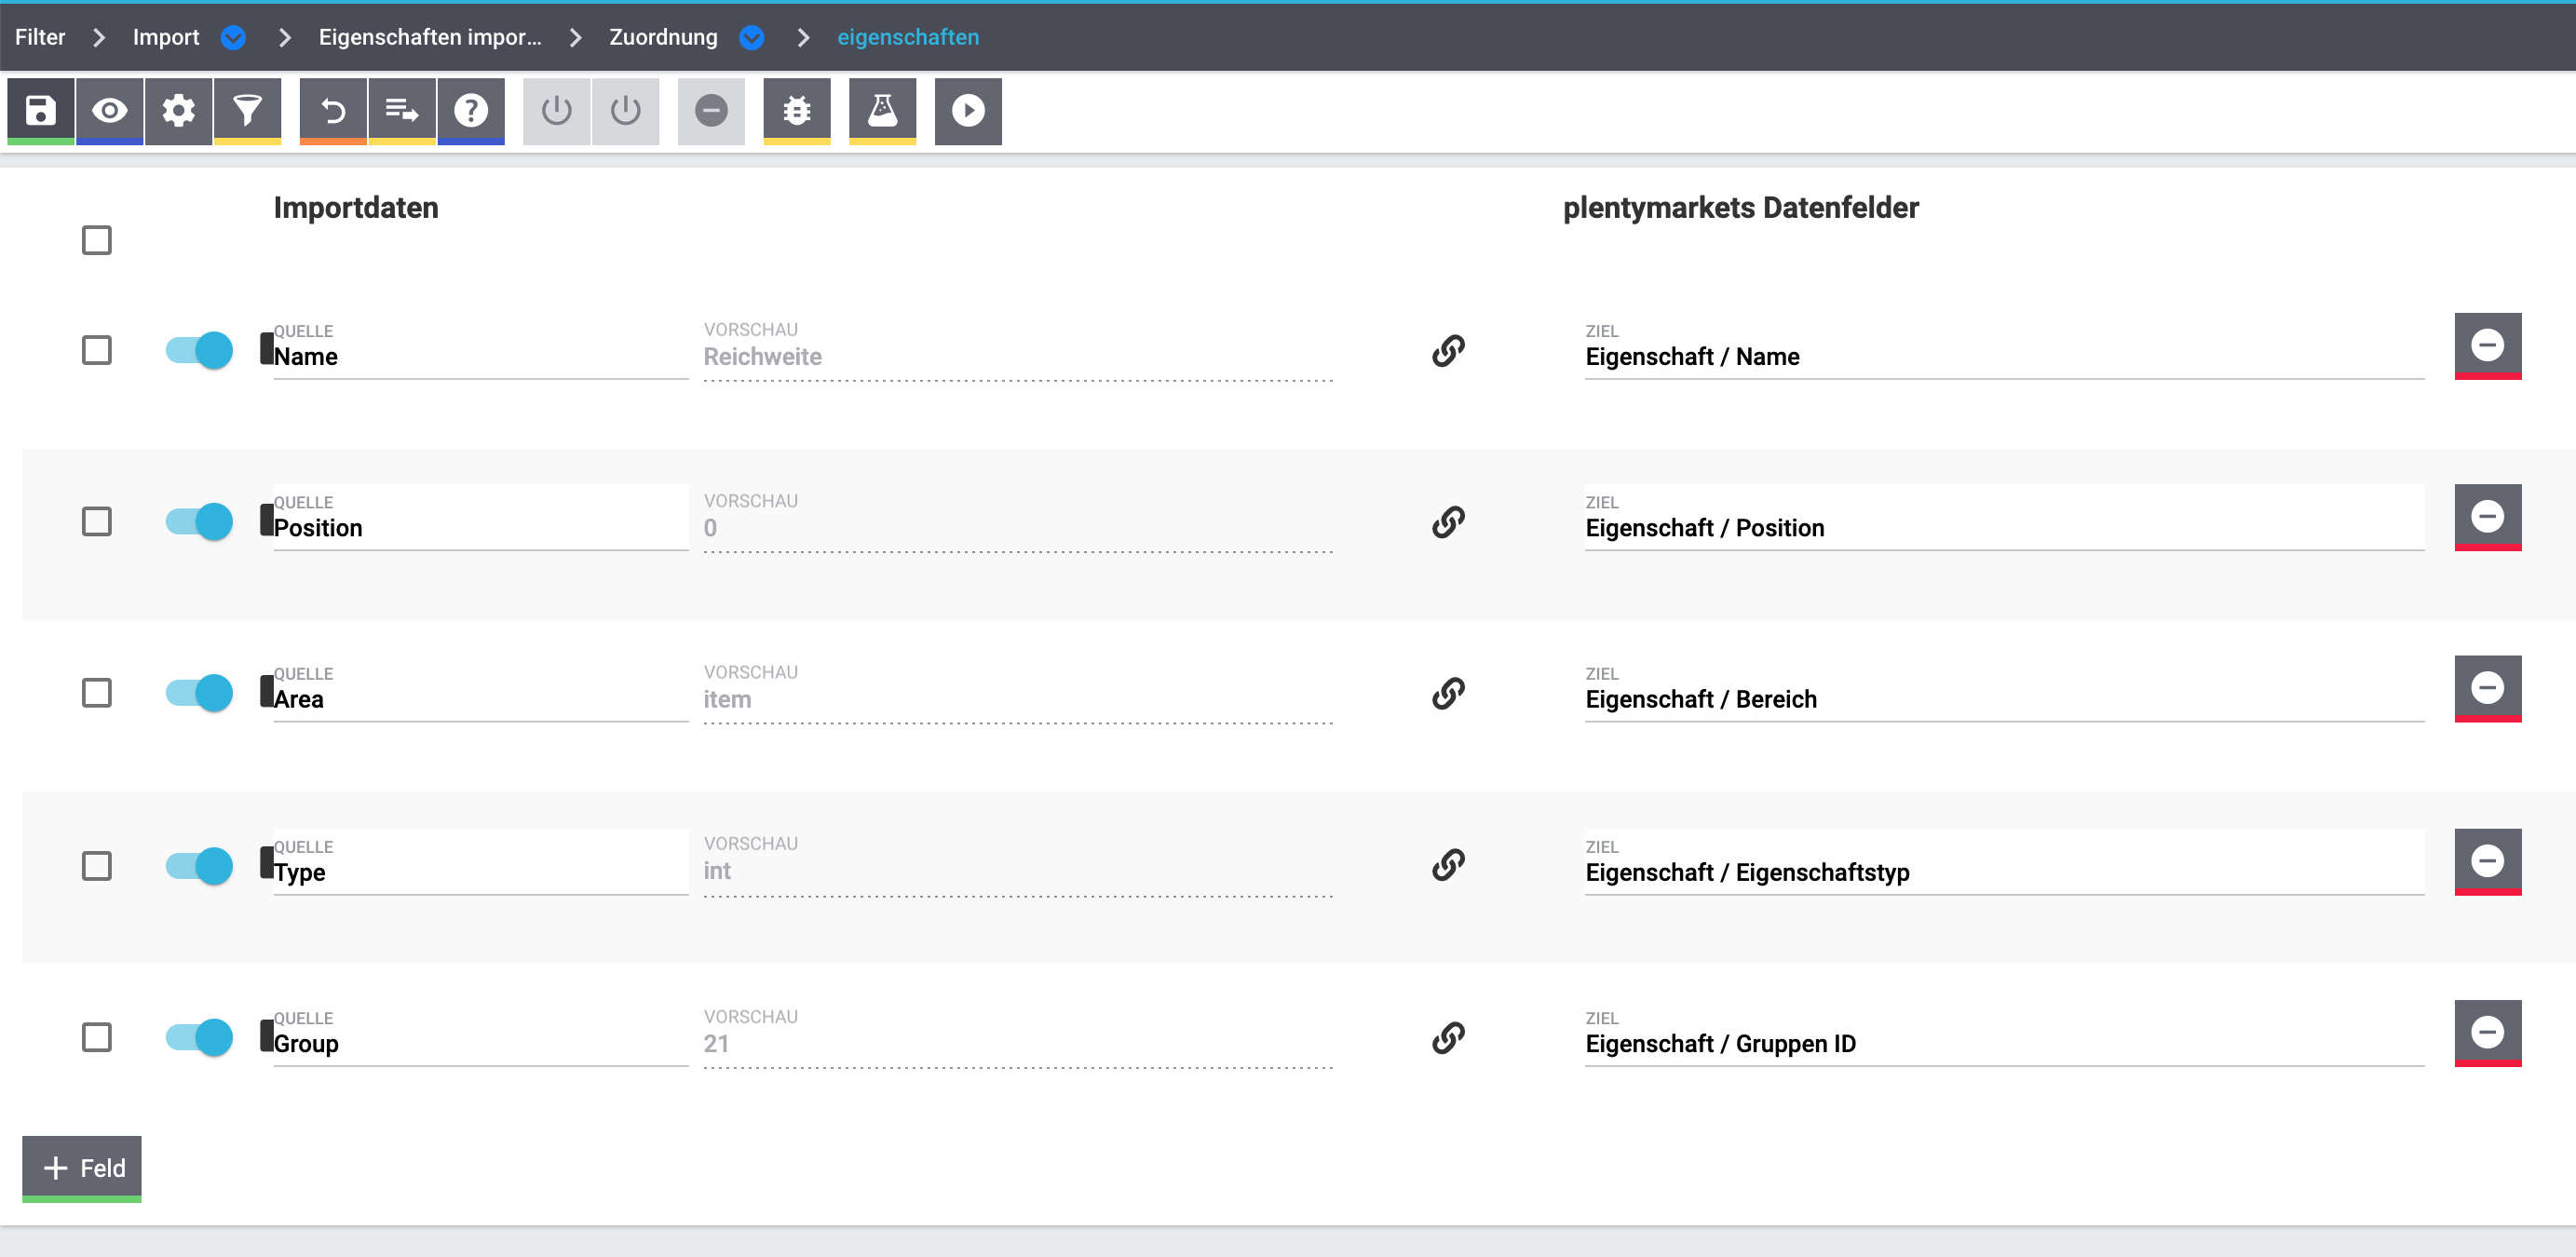Click the undo arrow icon
Screen dimensions: 2576x1257
click(333, 110)
